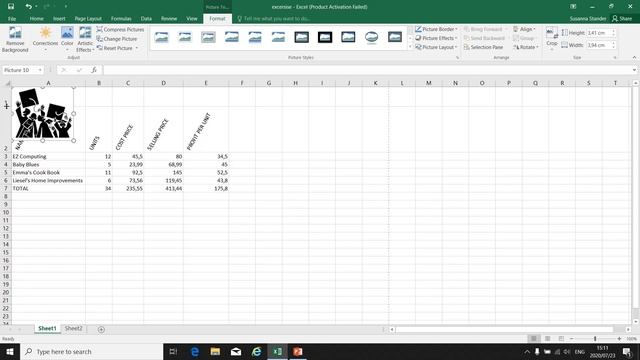640x360 pixels.
Task: Click the Save icon in quick access toolbar
Action: tap(11, 7)
